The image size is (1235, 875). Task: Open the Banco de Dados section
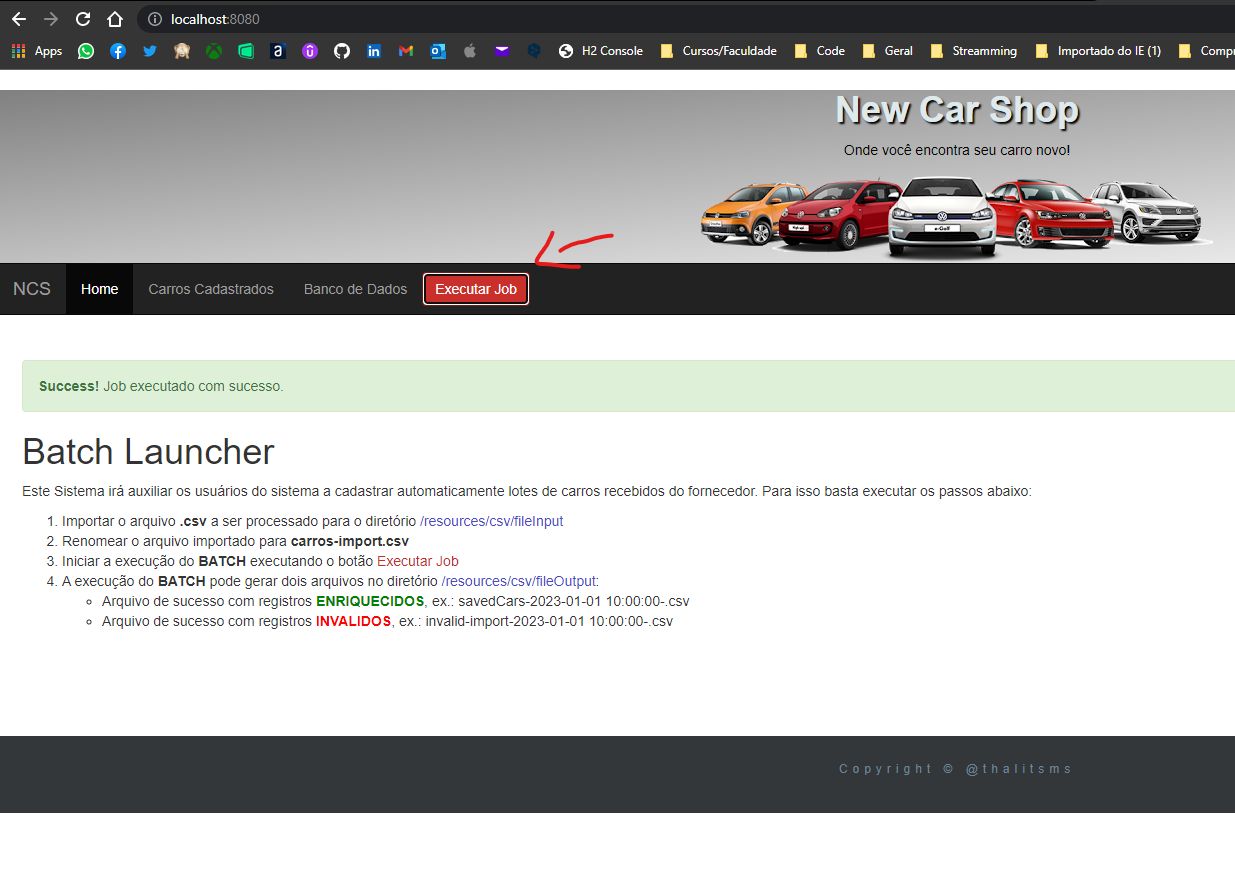pos(355,289)
